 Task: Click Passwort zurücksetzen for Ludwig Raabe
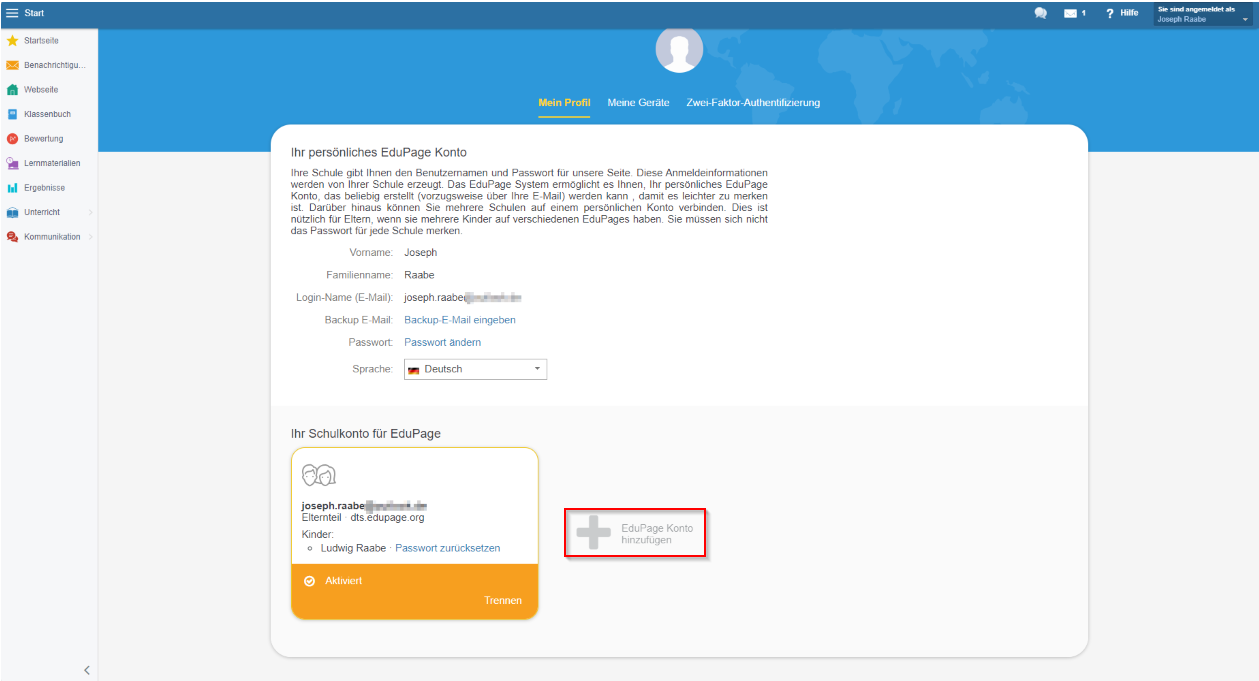(x=447, y=548)
